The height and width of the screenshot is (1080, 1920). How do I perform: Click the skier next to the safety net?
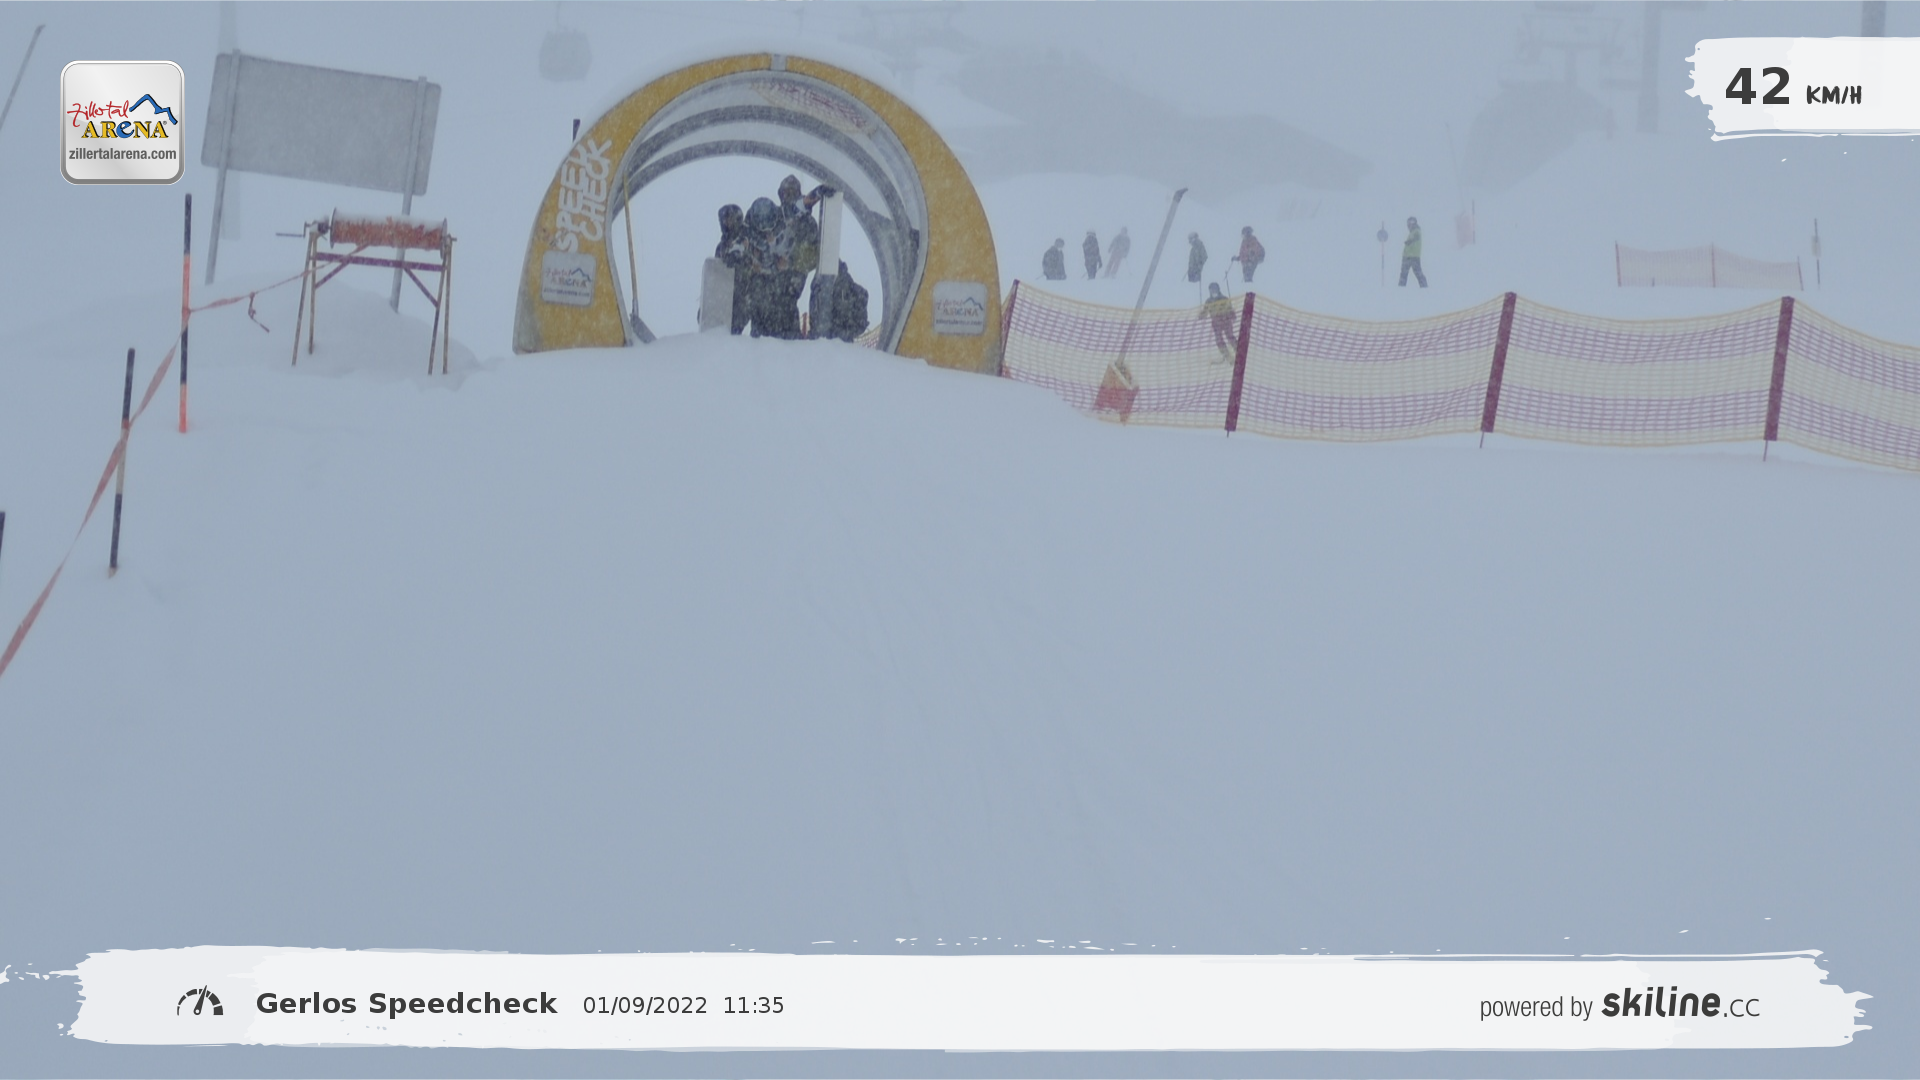click(1219, 320)
